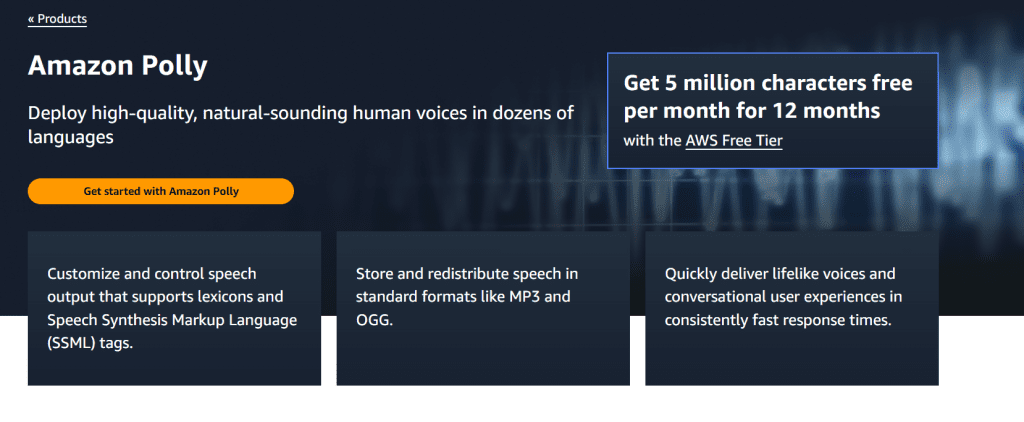Viewport: 1024px width, 422px height.
Task: Click the 'OGG.' text in middle card
Action: 374,320
